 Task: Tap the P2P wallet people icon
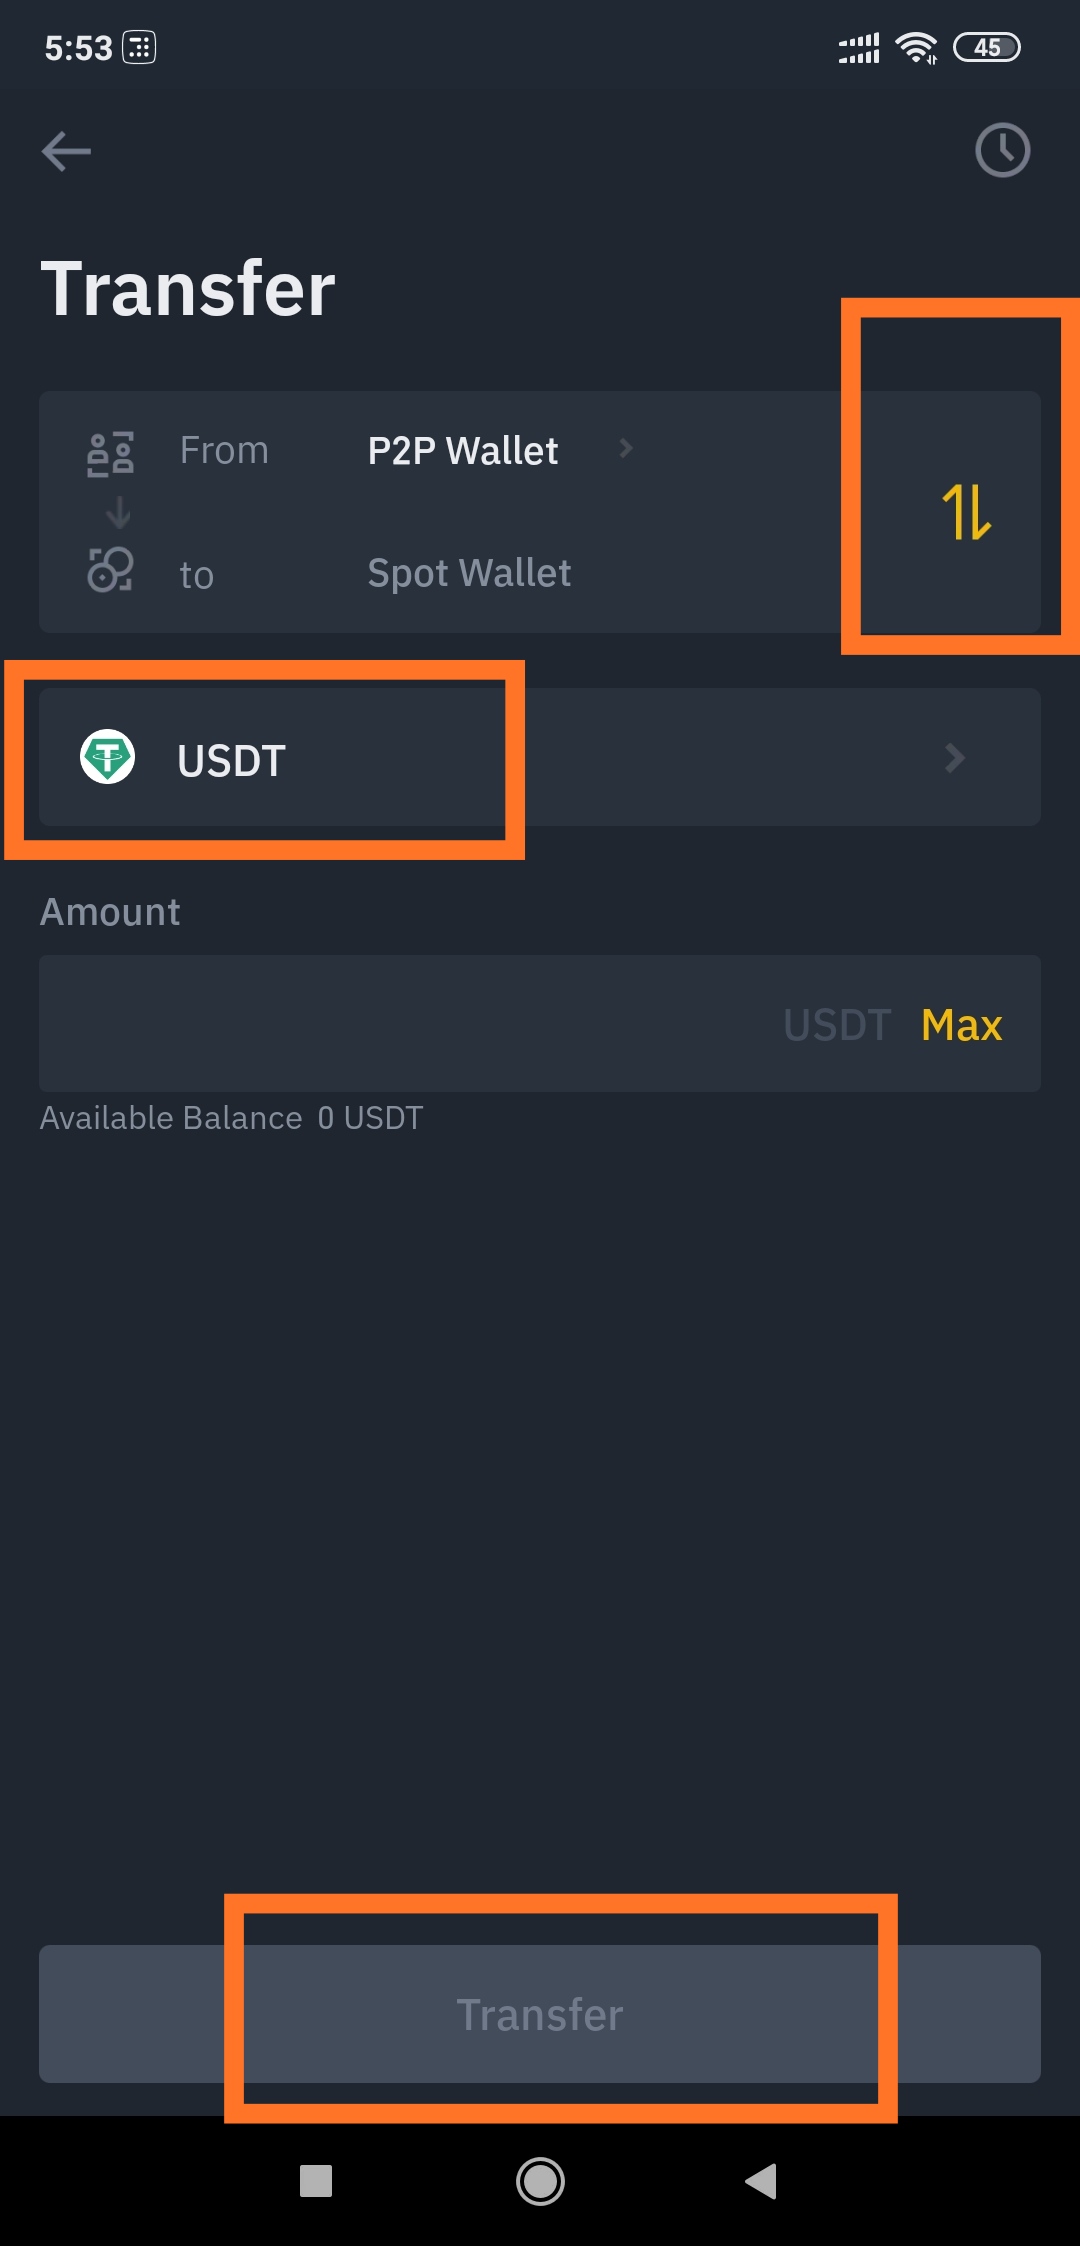[x=110, y=453]
